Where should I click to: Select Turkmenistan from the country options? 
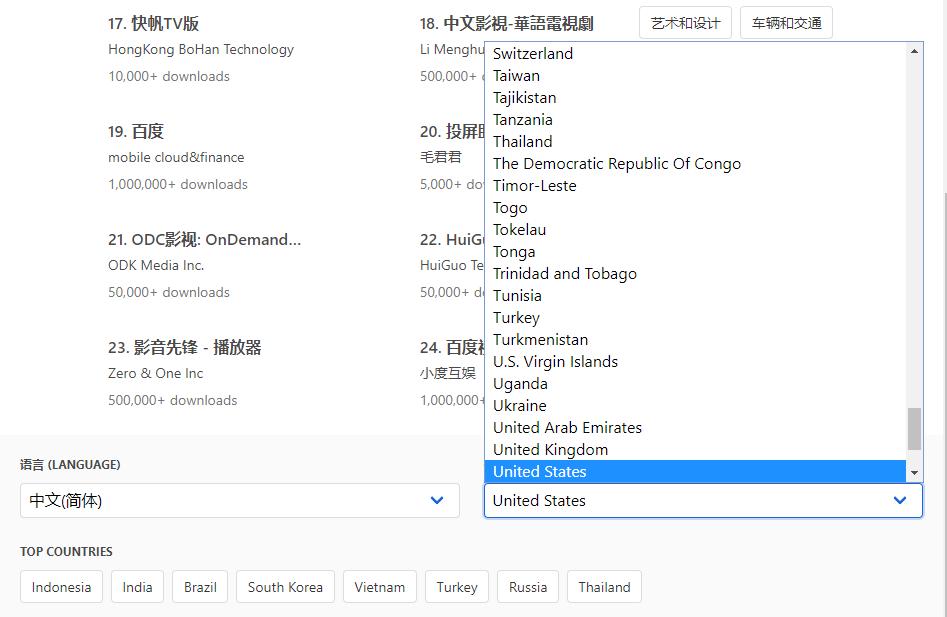[x=540, y=339]
